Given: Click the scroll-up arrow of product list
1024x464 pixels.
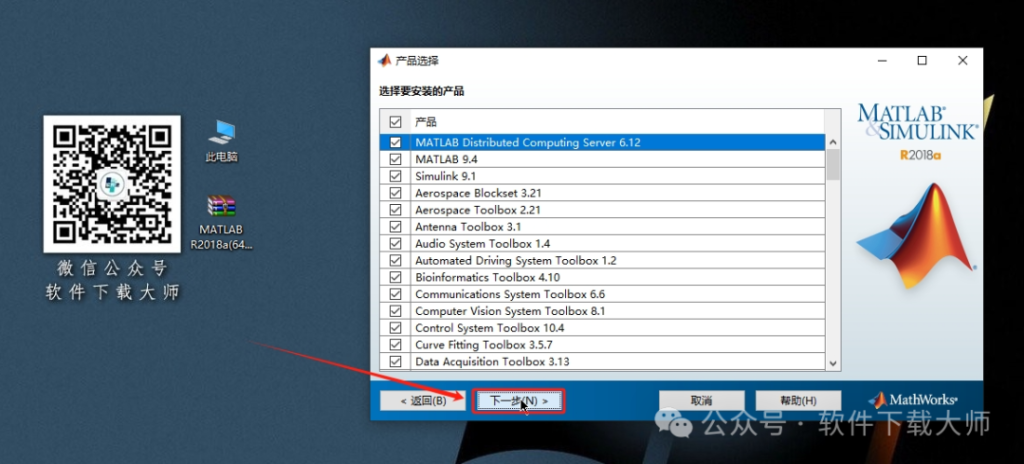Looking at the screenshot, I should (x=833, y=142).
